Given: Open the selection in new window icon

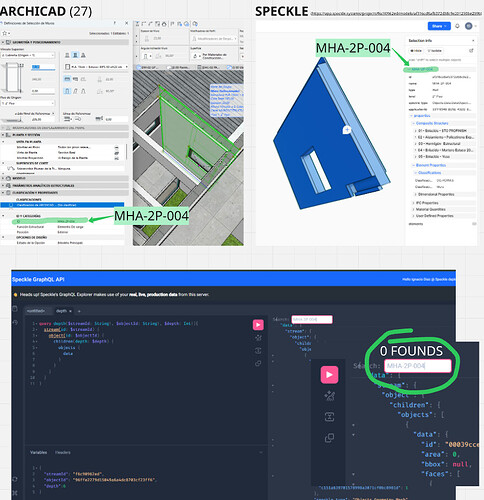Looking at the screenshot, I should coord(471,51).
